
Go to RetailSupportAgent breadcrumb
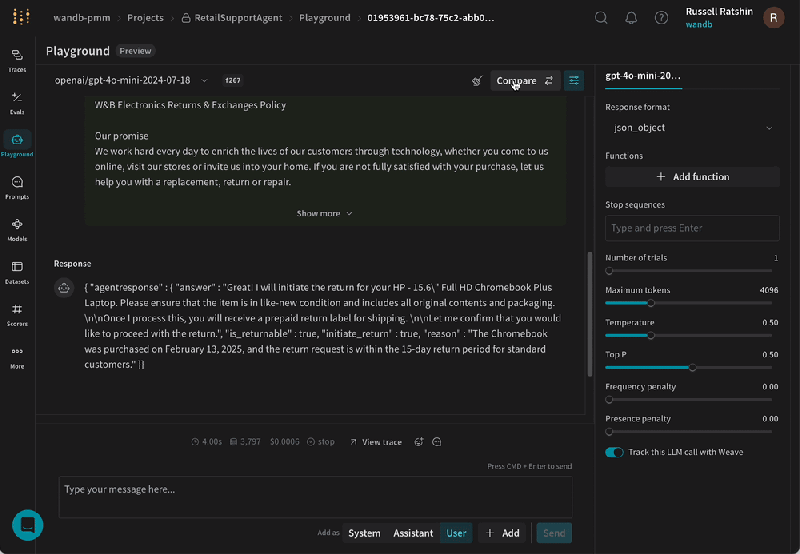pyautogui.click(x=238, y=18)
